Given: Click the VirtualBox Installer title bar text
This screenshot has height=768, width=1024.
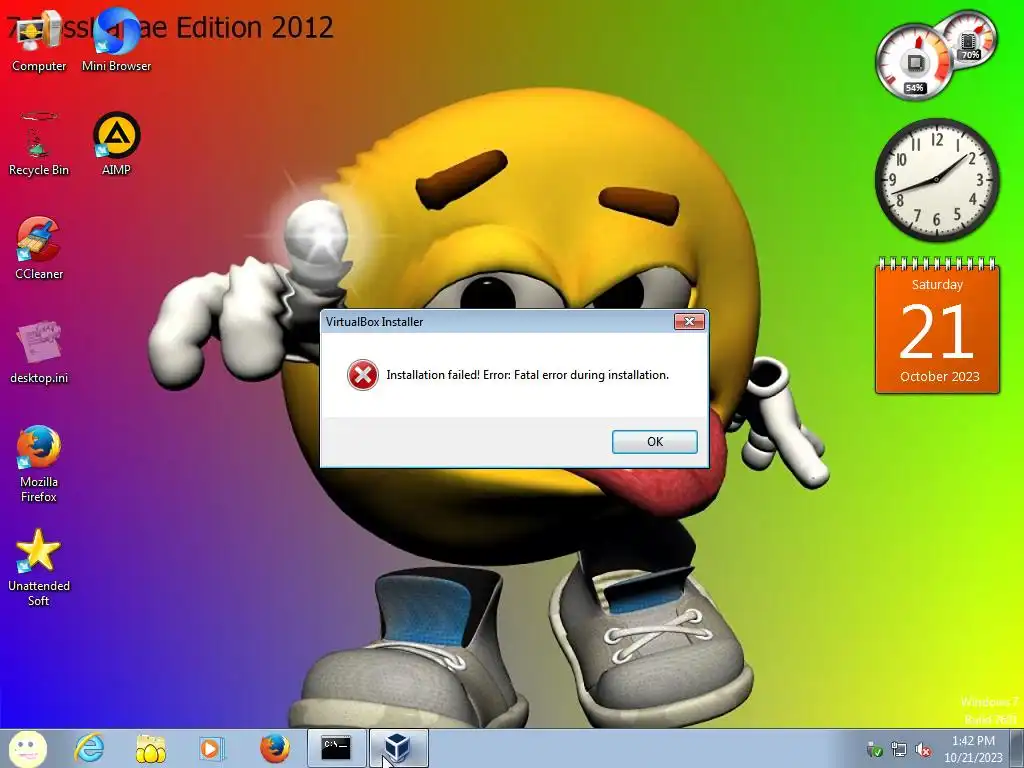Looking at the screenshot, I should [374, 322].
